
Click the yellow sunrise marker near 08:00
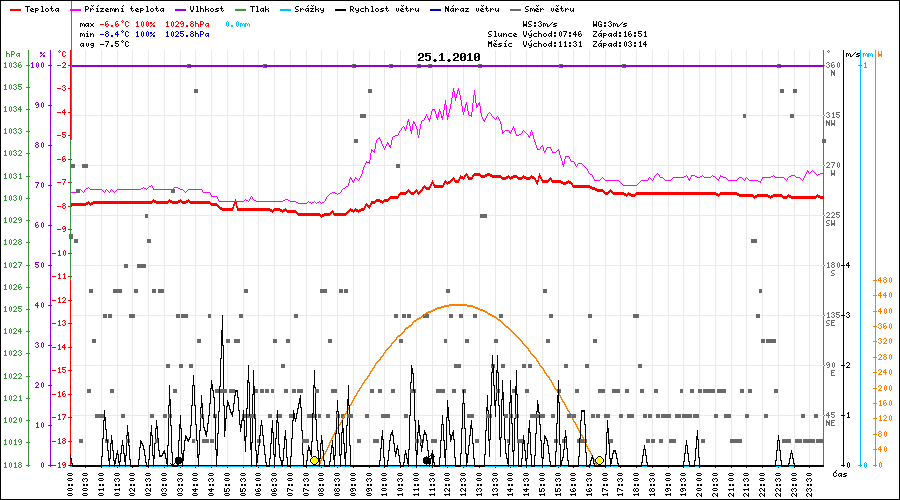coord(315,460)
